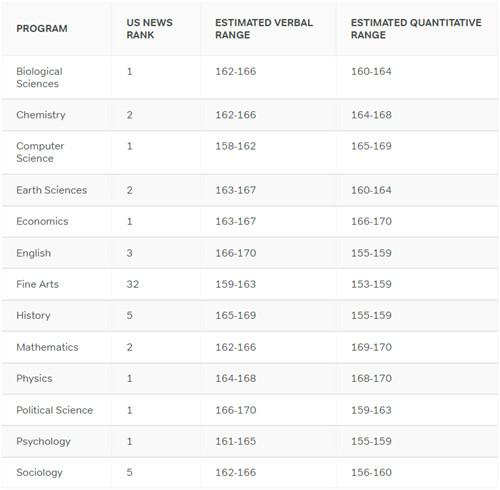Click Psychology verbal range 161-165
Screen dimensions: 500x490
[236, 441]
